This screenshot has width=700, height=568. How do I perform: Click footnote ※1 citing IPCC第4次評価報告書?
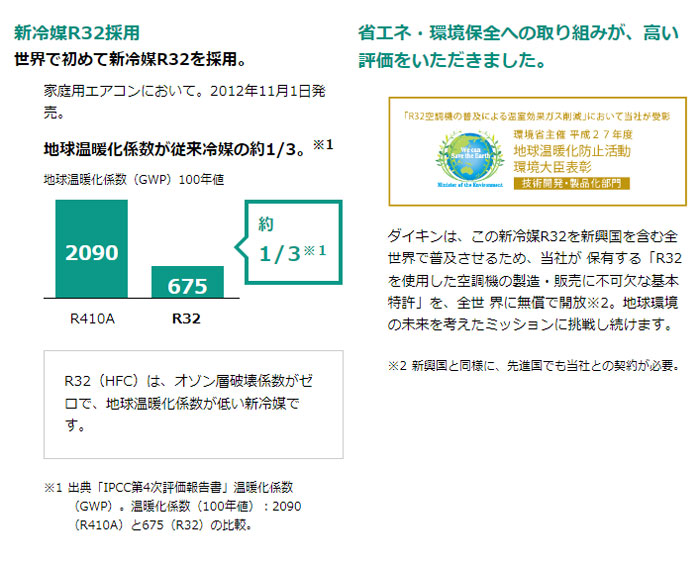[x=173, y=506]
